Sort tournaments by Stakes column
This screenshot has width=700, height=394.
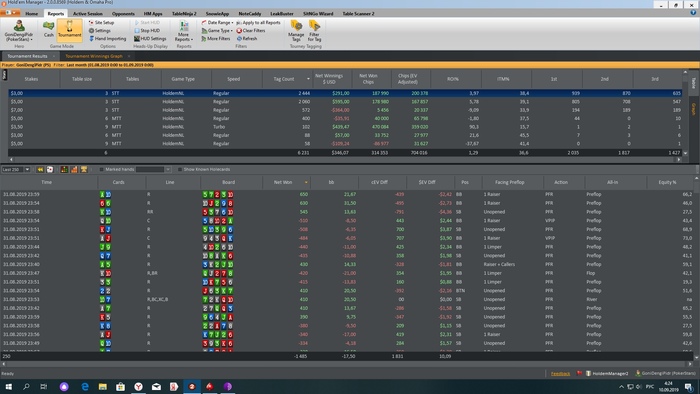pos(31,79)
